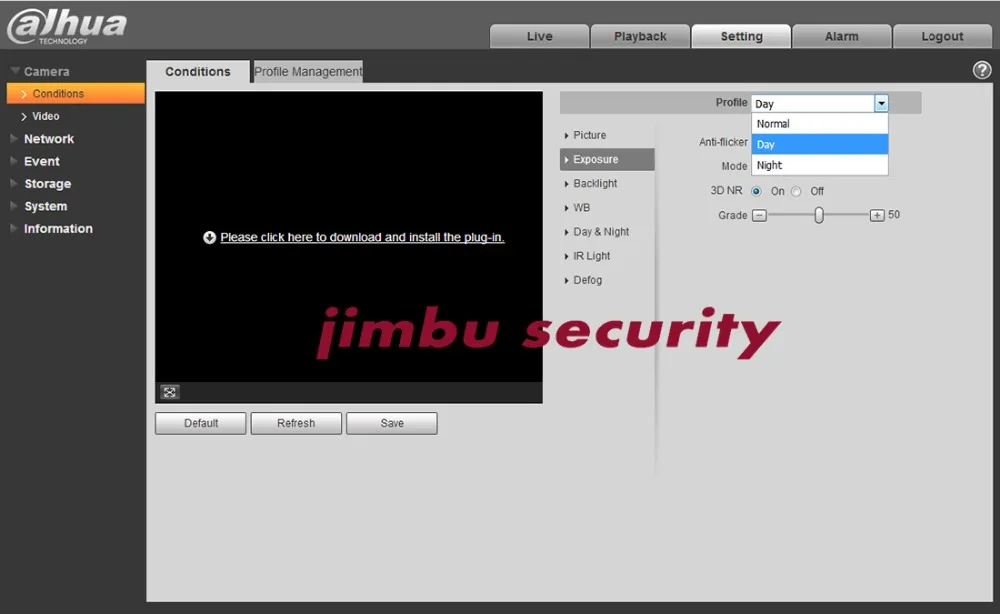Decrease Grade with the minus button
This screenshot has width=1000, height=614.
[759, 216]
